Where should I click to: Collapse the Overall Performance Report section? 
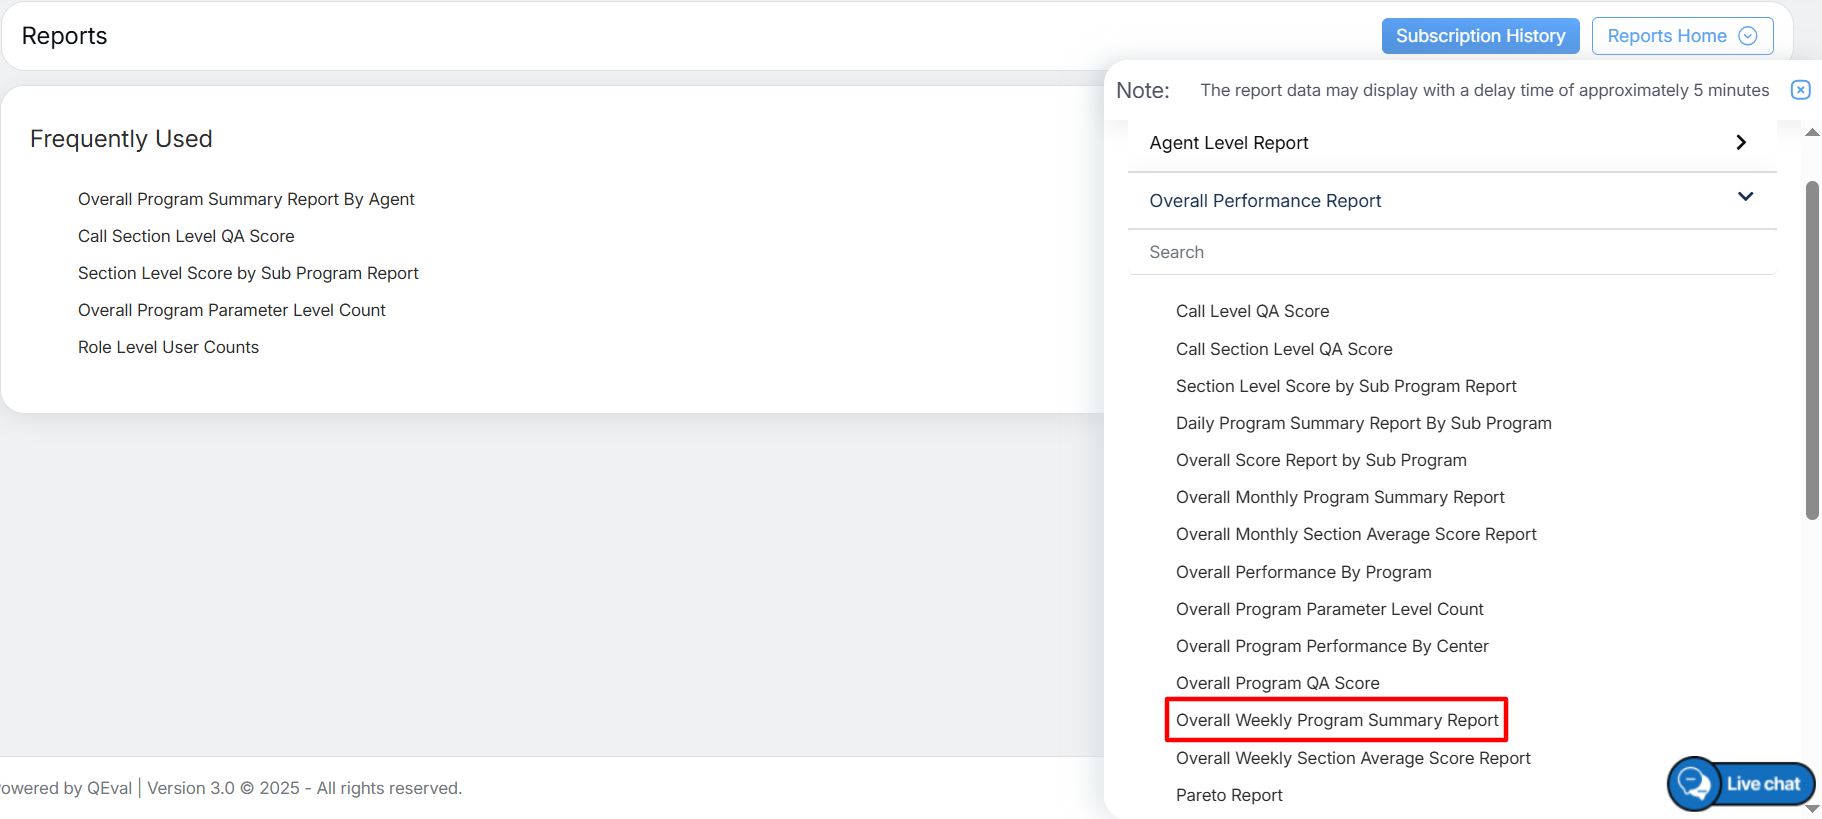1745,197
